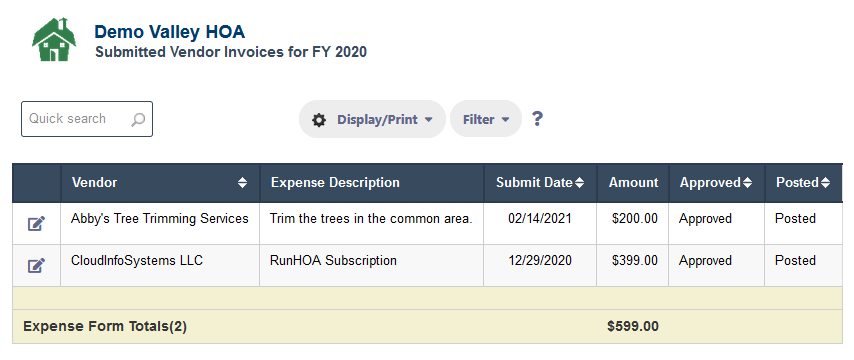Viewport: 854px width, 360px height.
Task: Click the Filter dropdown caret arrow
Action: (x=505, y=120)
